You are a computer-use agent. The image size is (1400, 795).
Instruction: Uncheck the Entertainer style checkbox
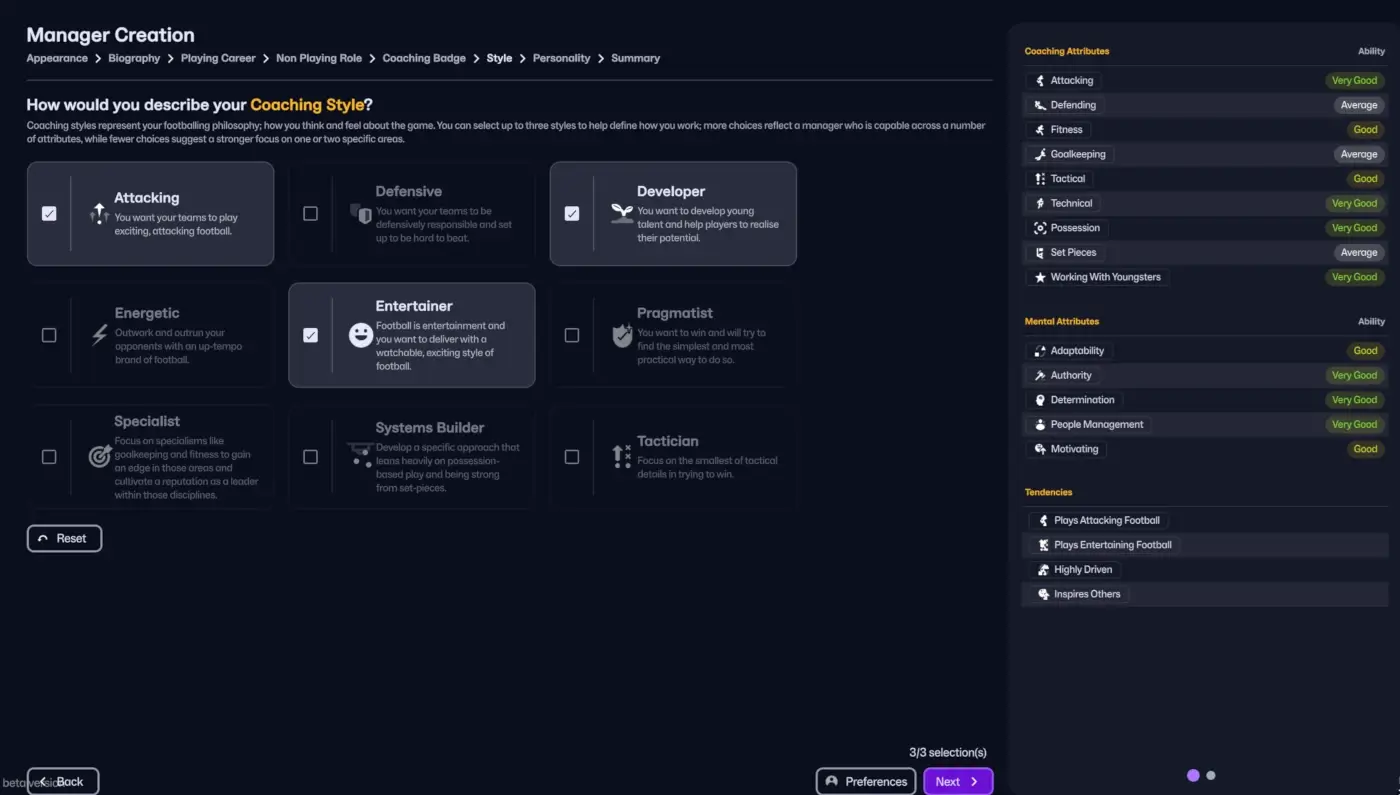click(310, 335)
